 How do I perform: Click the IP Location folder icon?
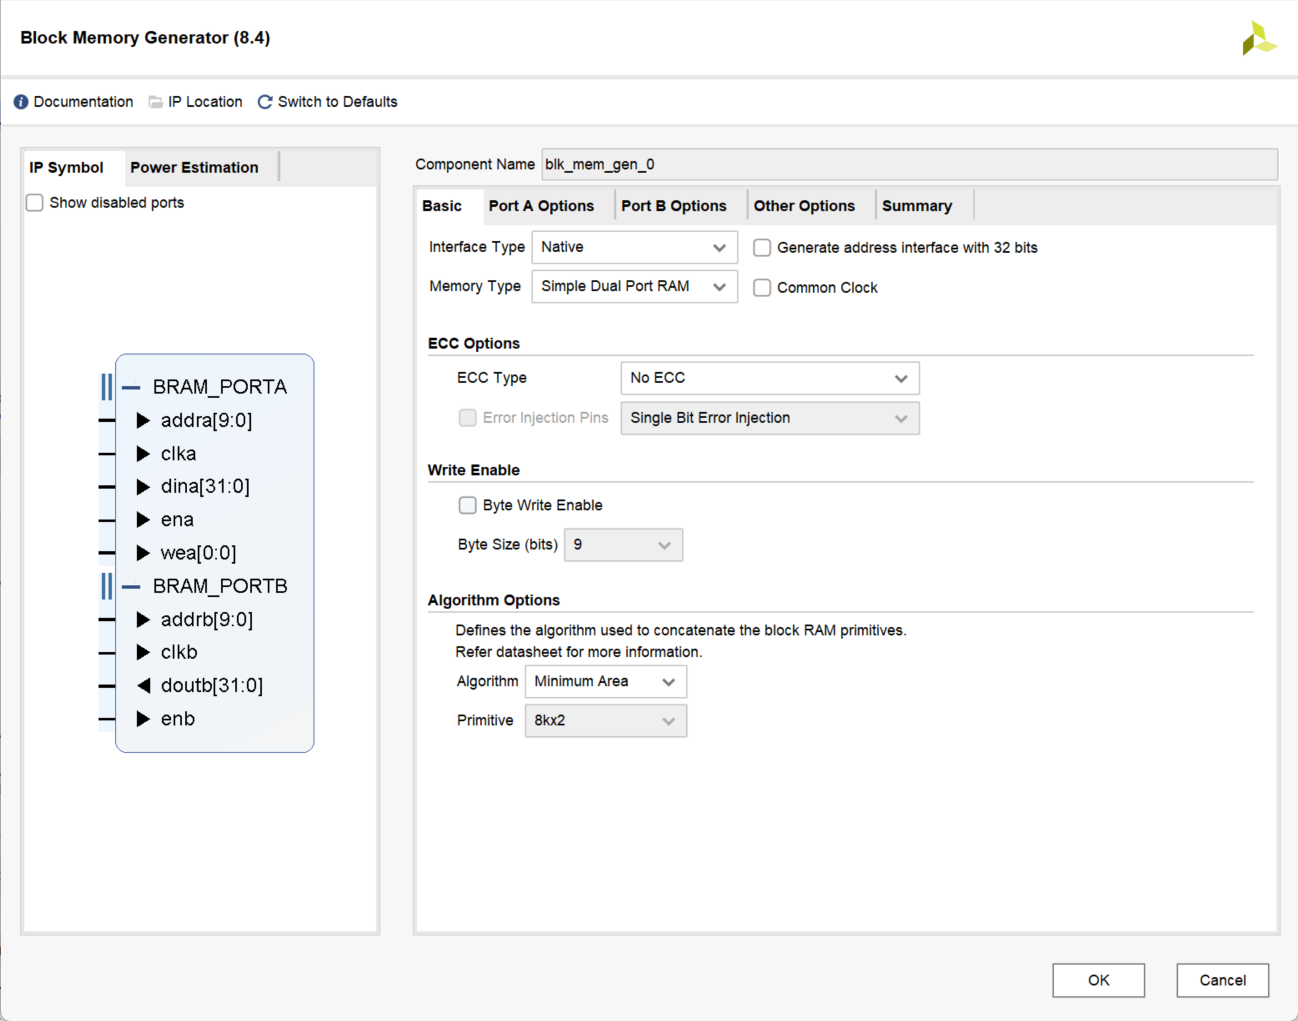click(x=156, y=102)
